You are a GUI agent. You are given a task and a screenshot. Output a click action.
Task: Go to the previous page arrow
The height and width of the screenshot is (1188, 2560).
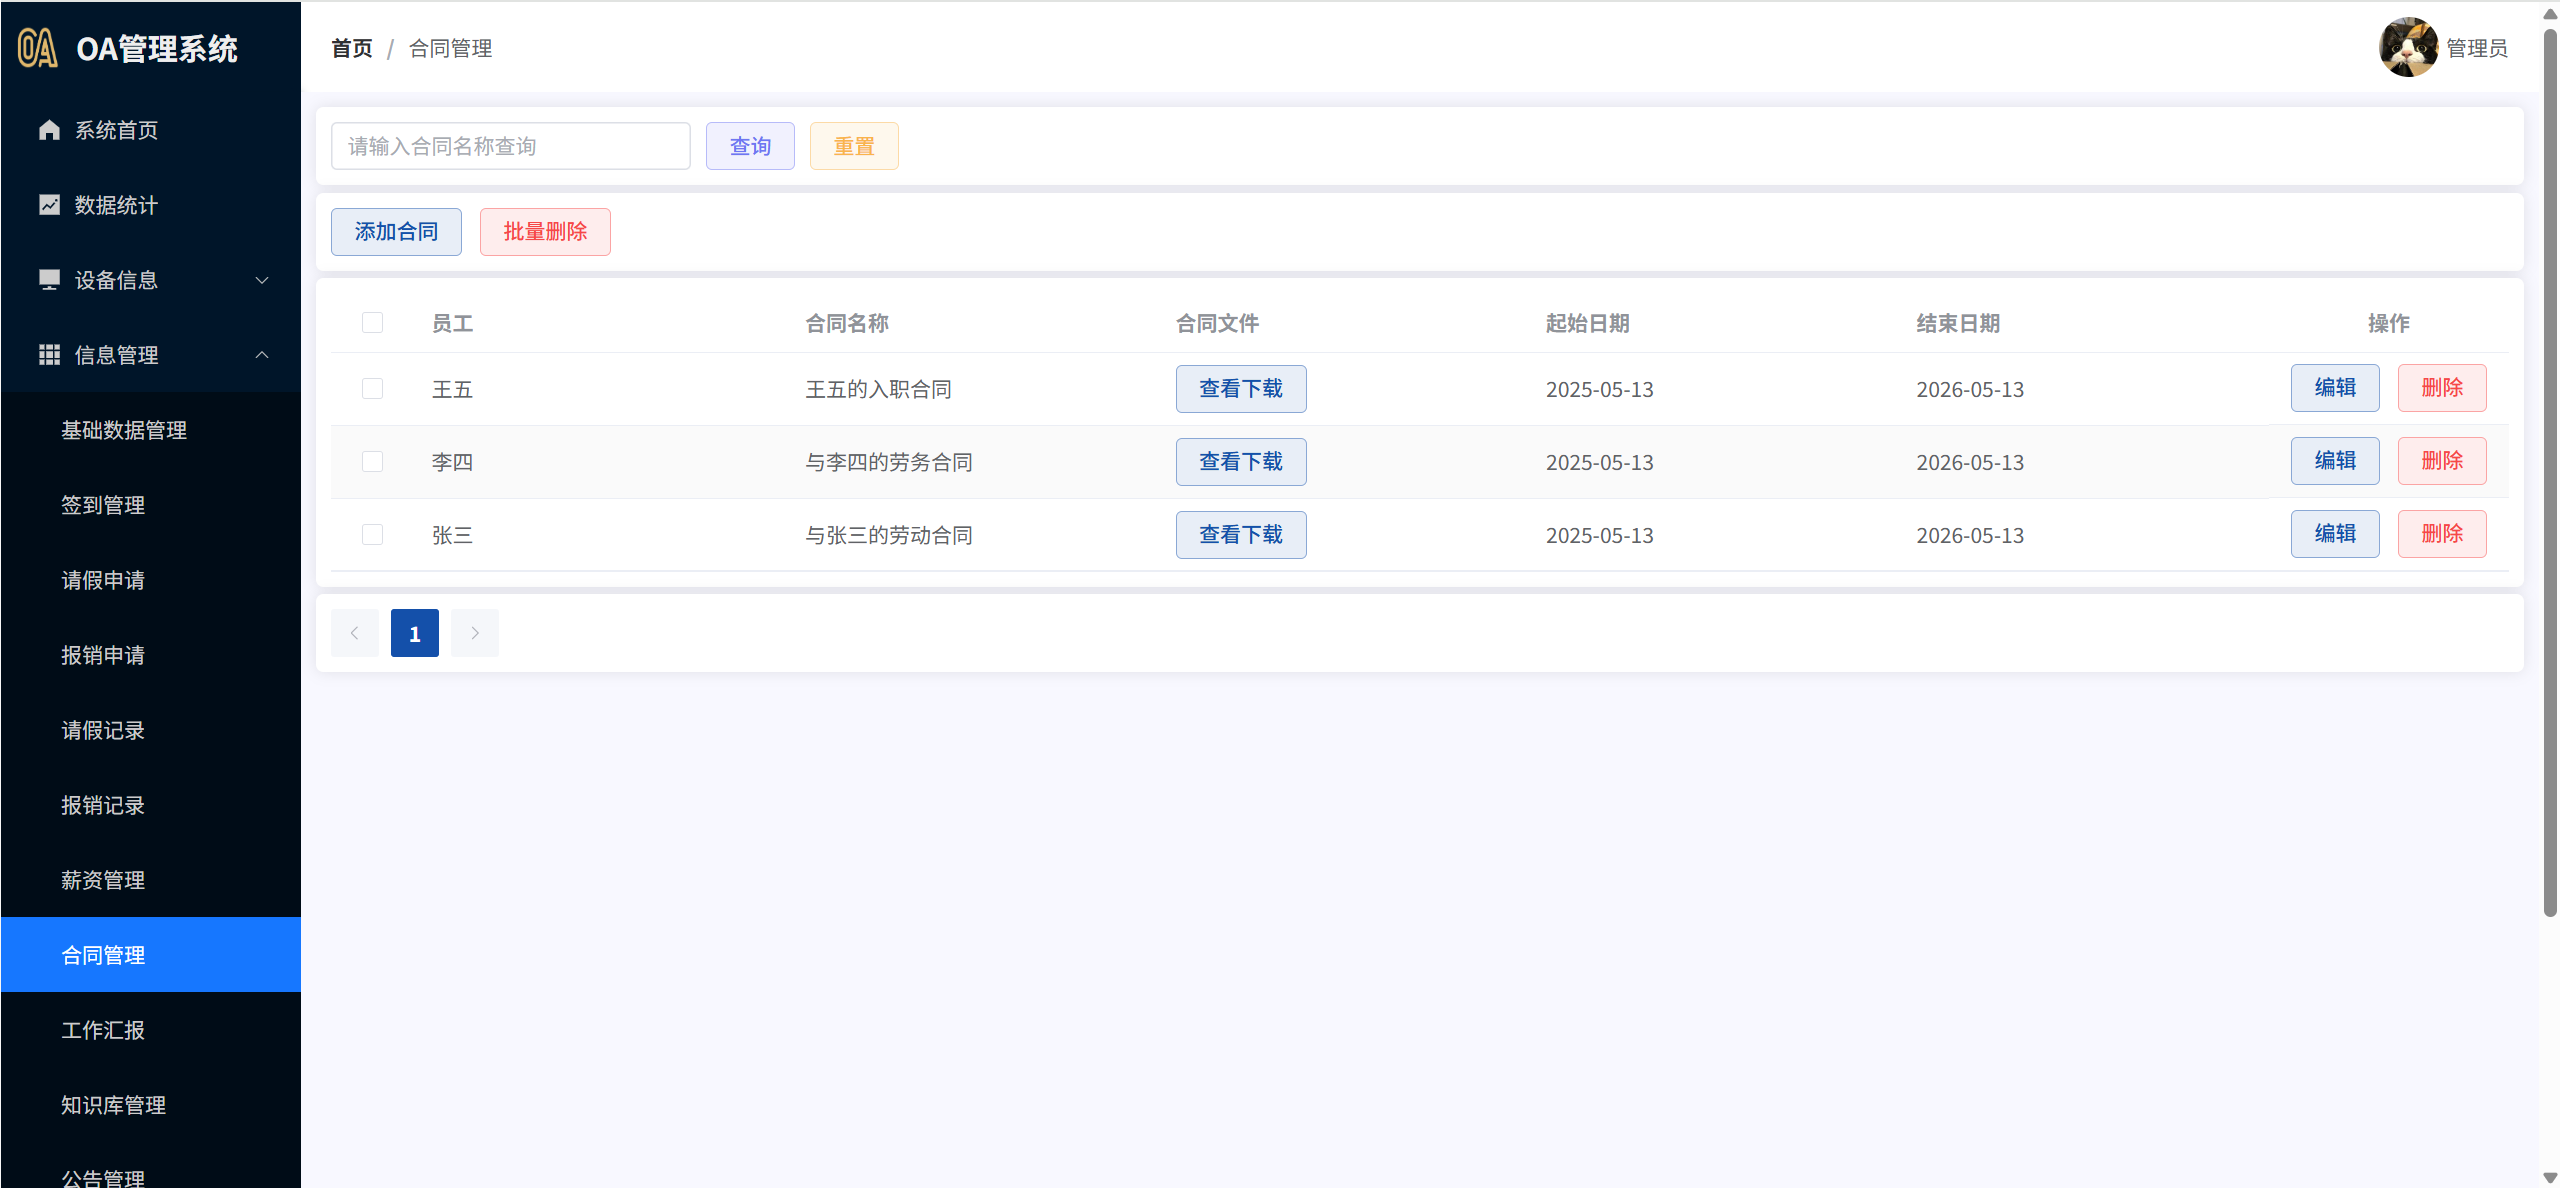[354, 633]
